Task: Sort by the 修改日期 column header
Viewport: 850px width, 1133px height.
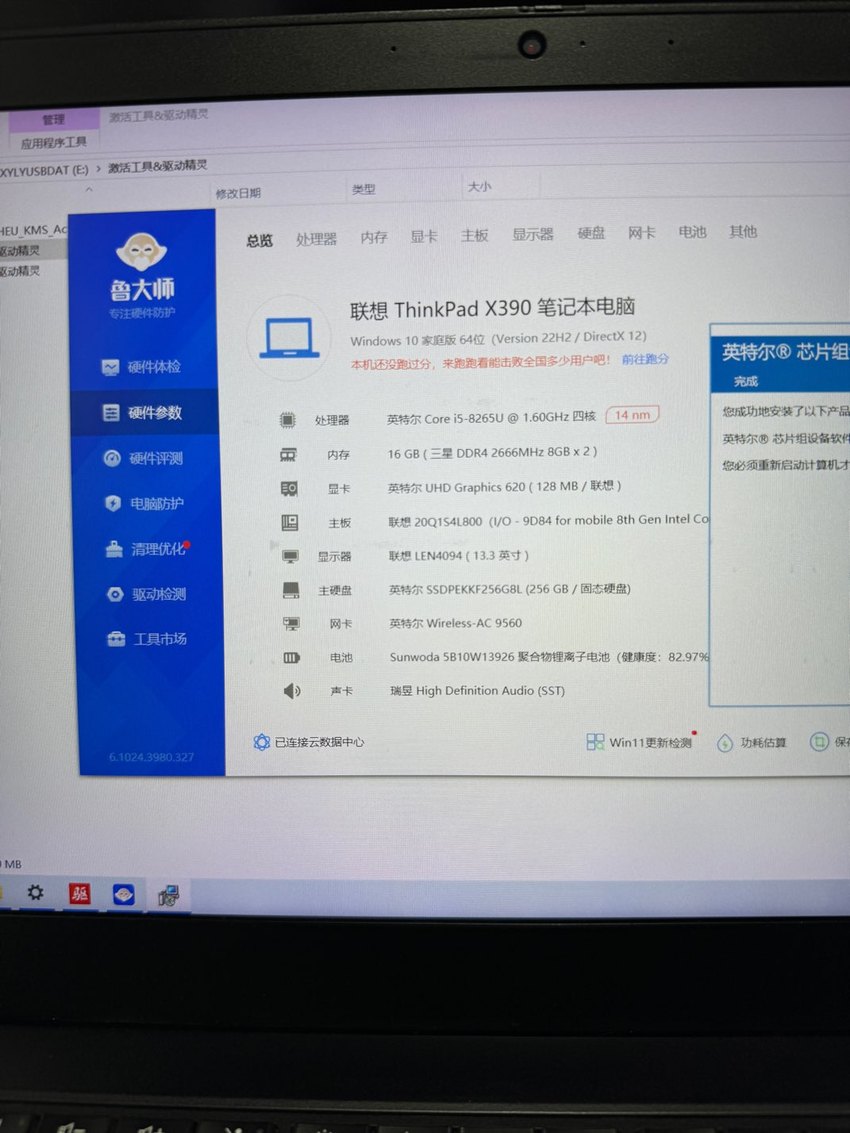Action: [238, 193]
